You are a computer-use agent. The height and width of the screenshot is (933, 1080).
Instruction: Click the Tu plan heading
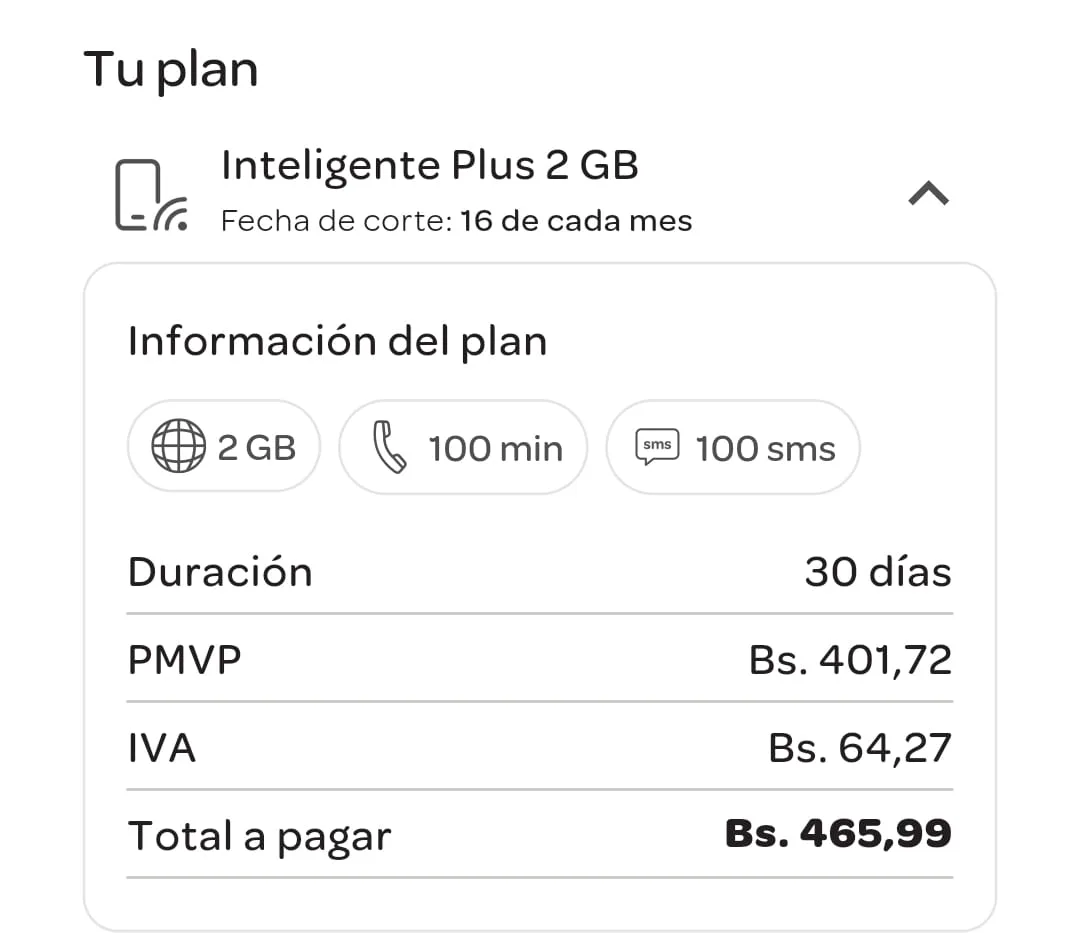point(171,69)
